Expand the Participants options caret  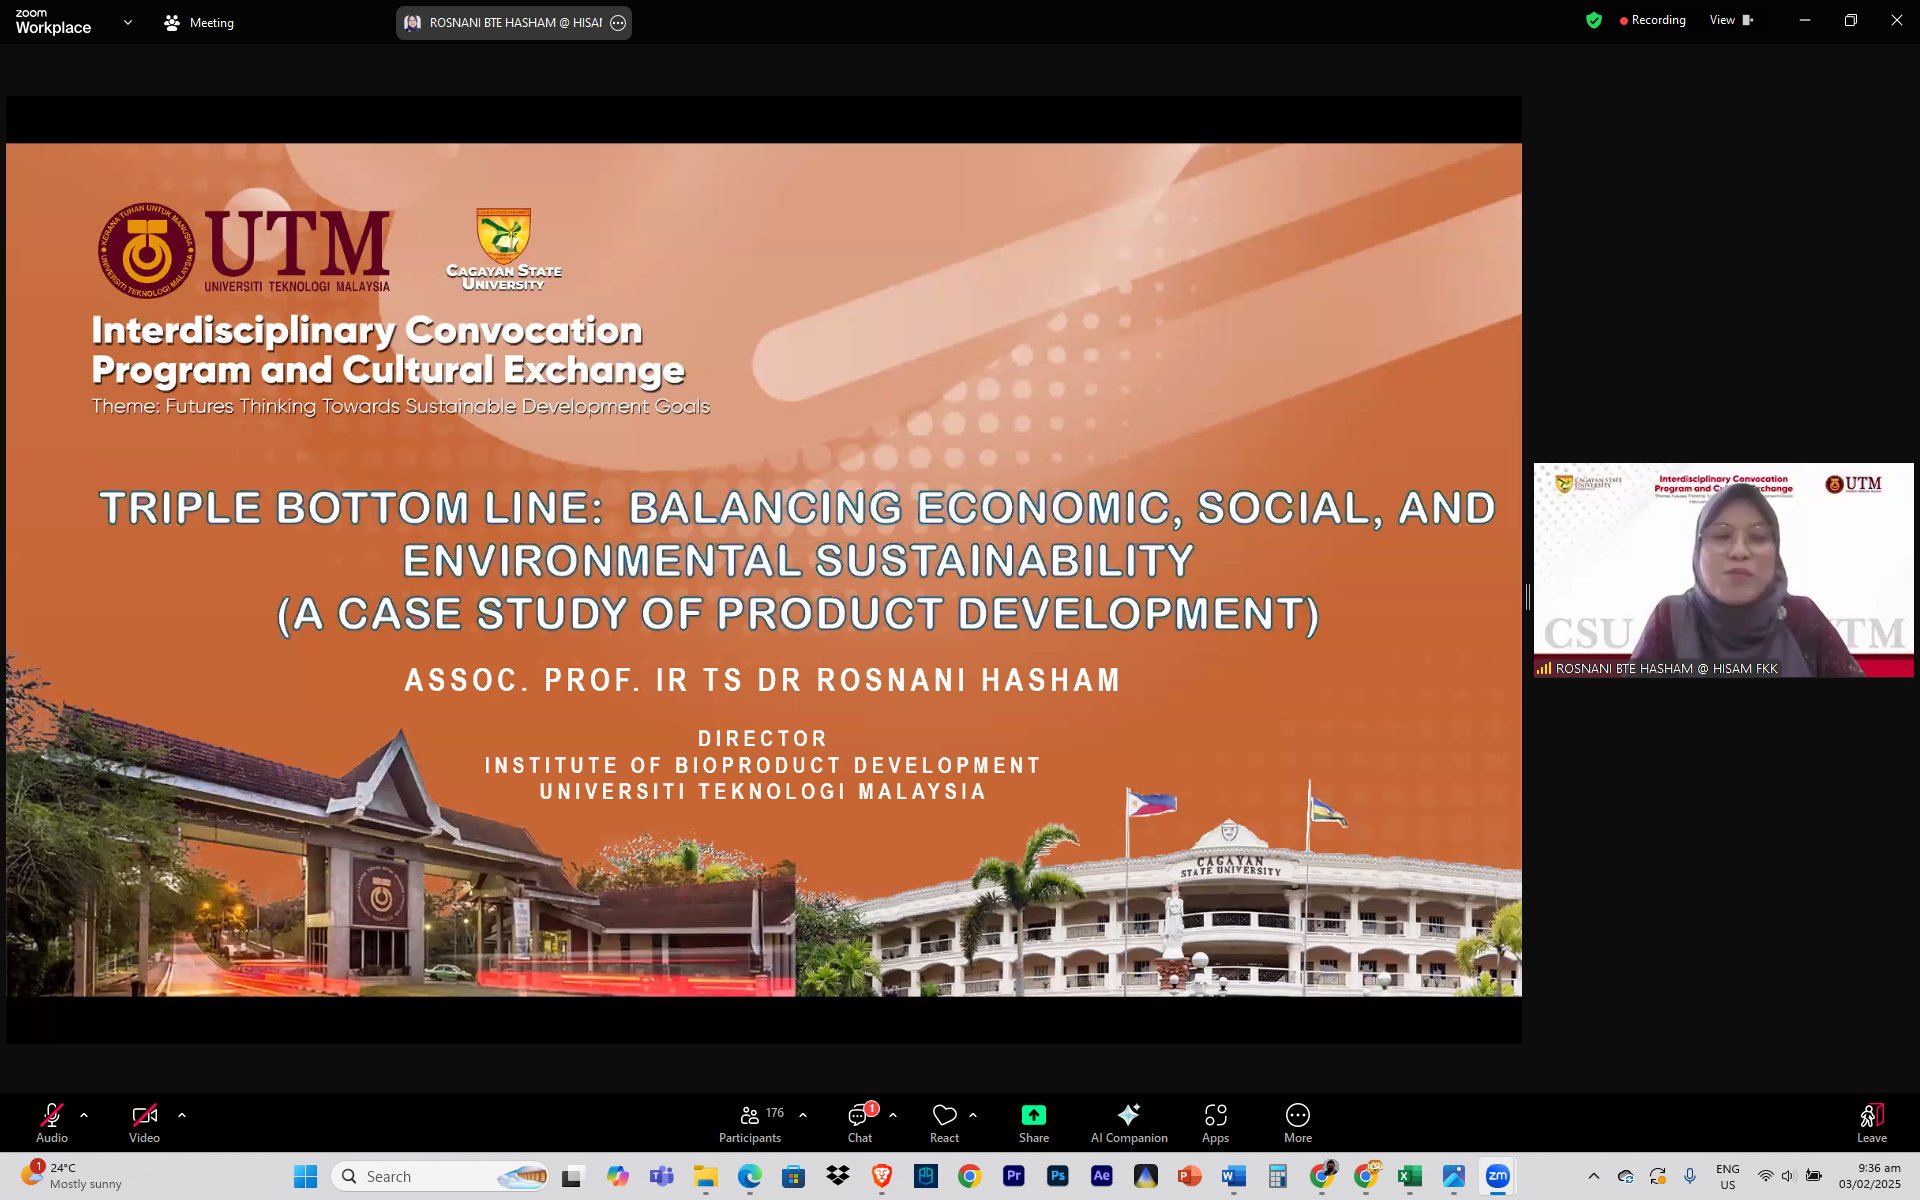(803, 1115)
